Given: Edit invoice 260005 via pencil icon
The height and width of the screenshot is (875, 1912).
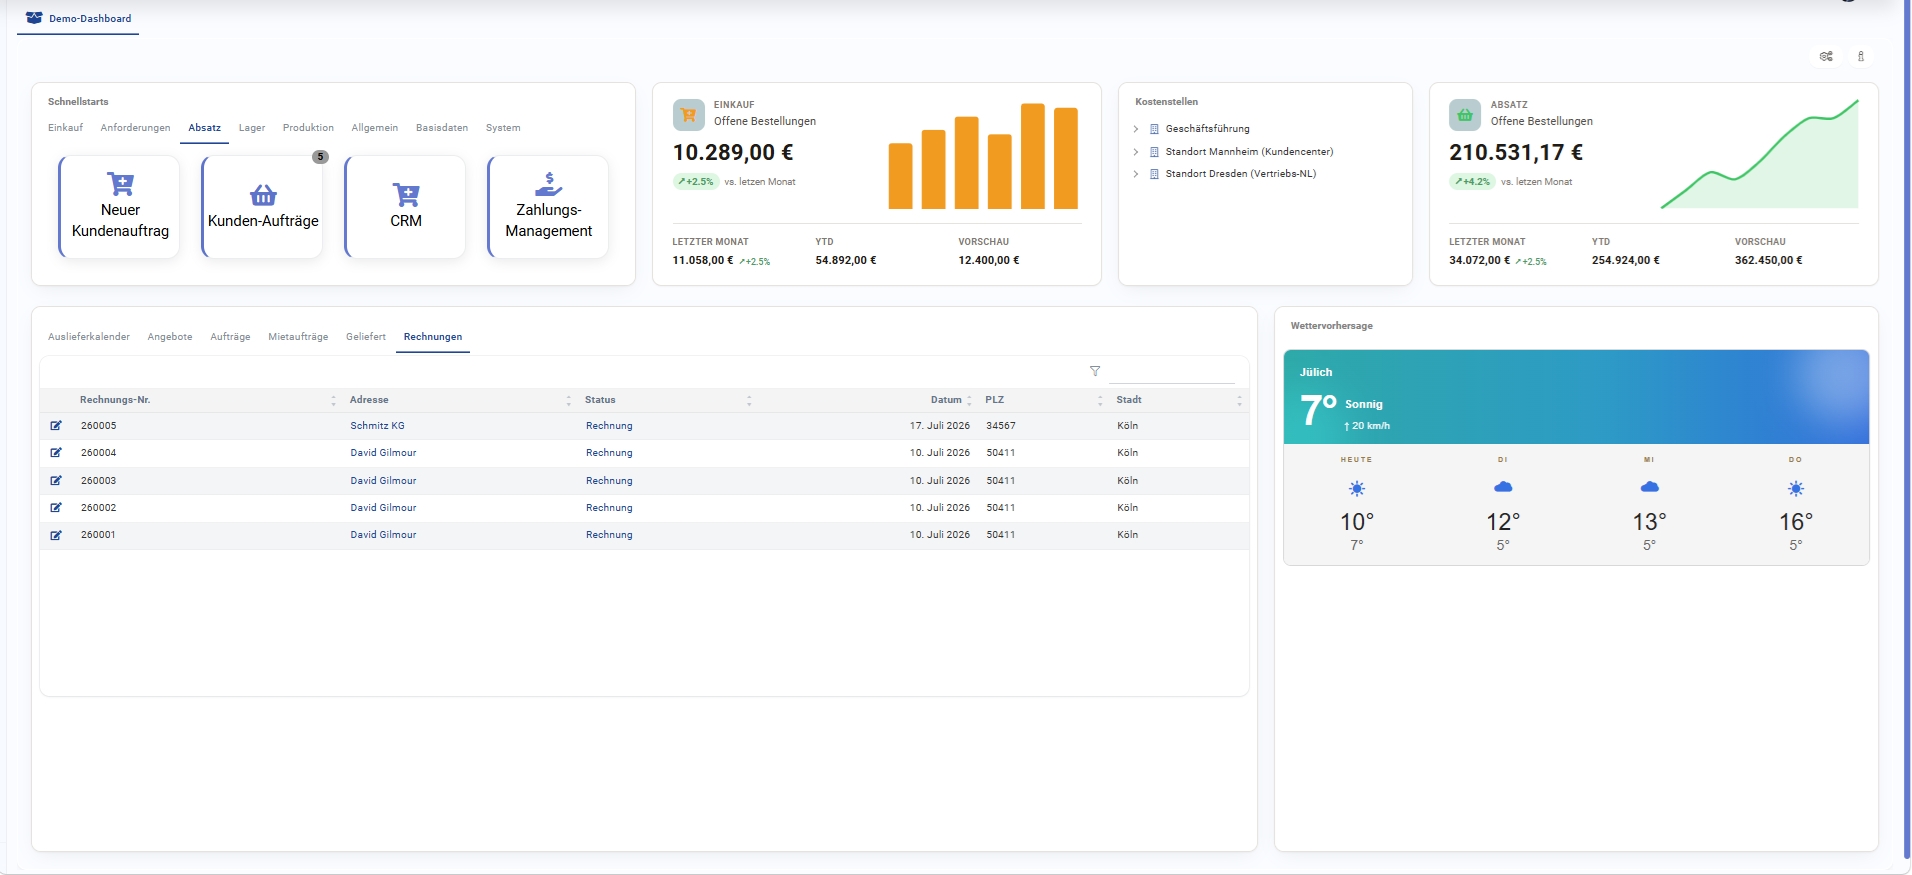Looking at the screenshot, I should 56,426.
